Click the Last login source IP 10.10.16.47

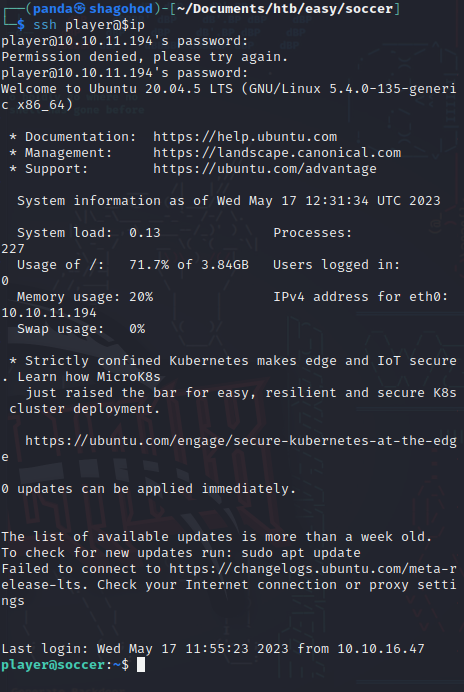(x=381, y=648)
